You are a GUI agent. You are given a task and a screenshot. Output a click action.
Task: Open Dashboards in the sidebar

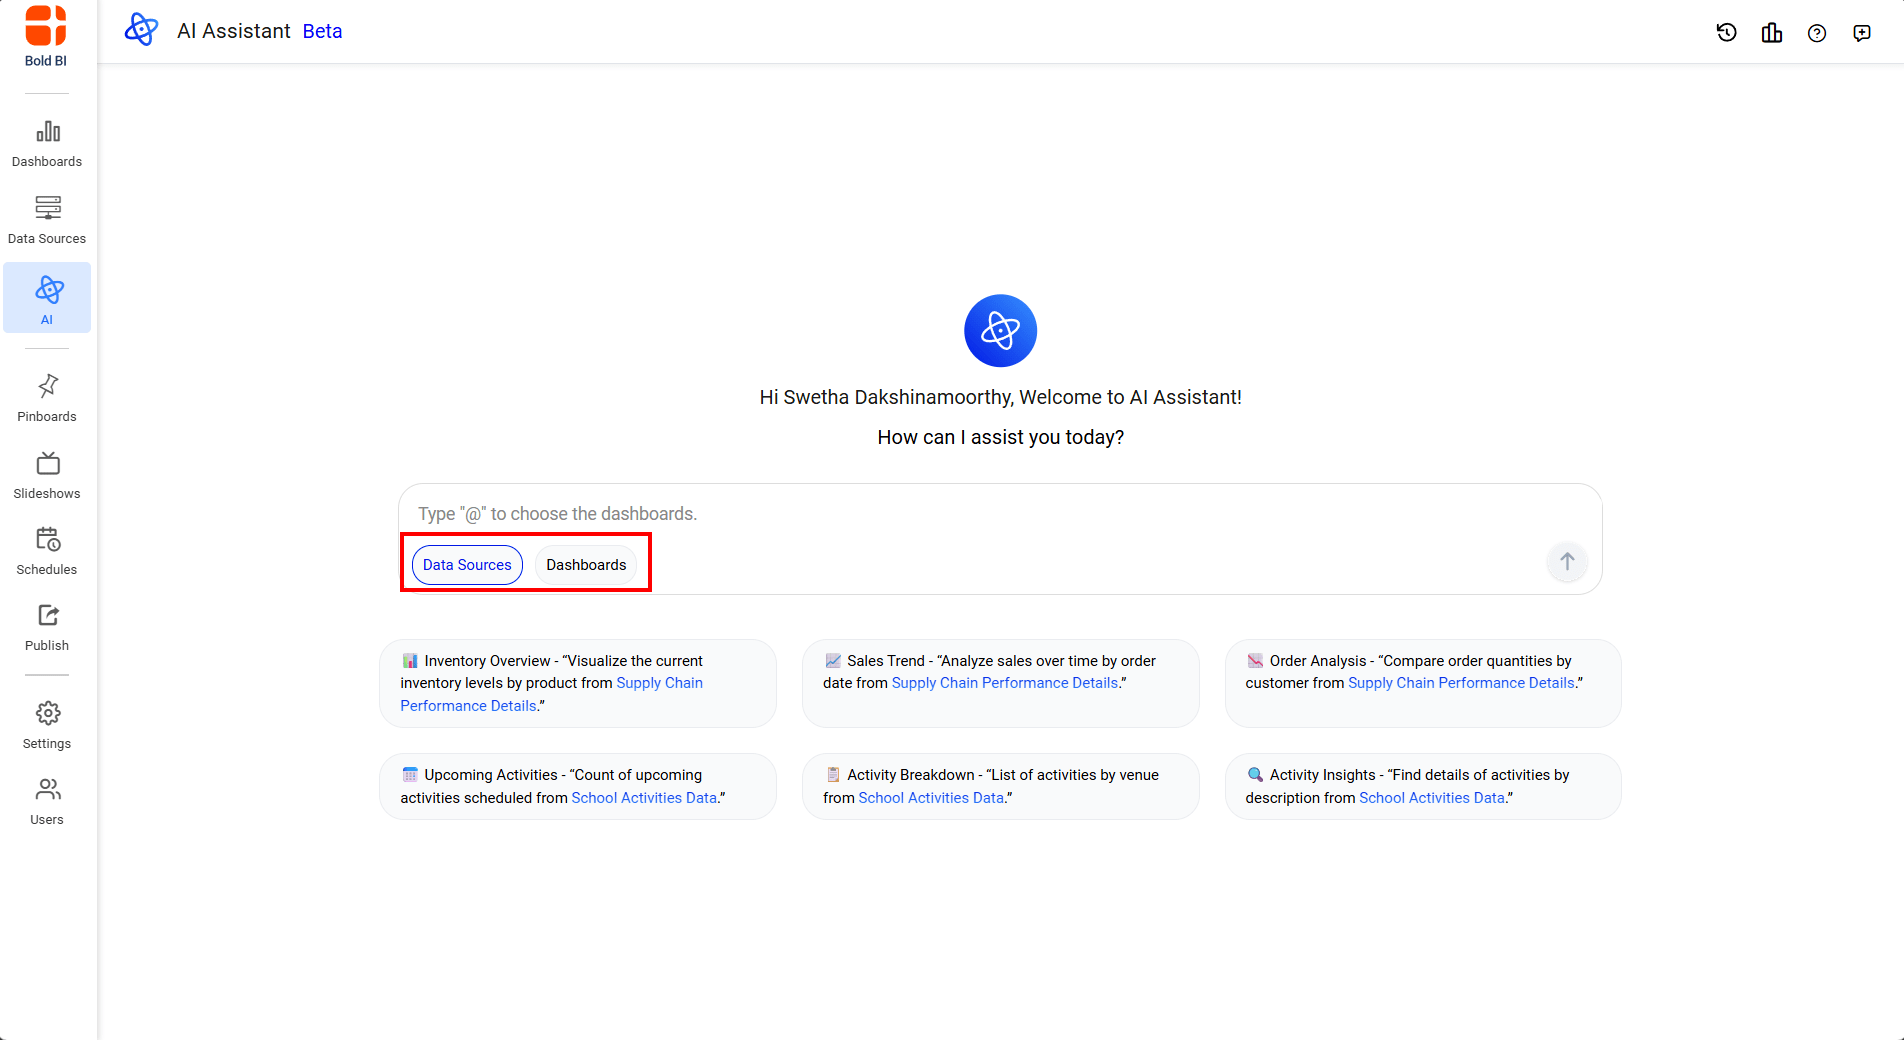47,143
